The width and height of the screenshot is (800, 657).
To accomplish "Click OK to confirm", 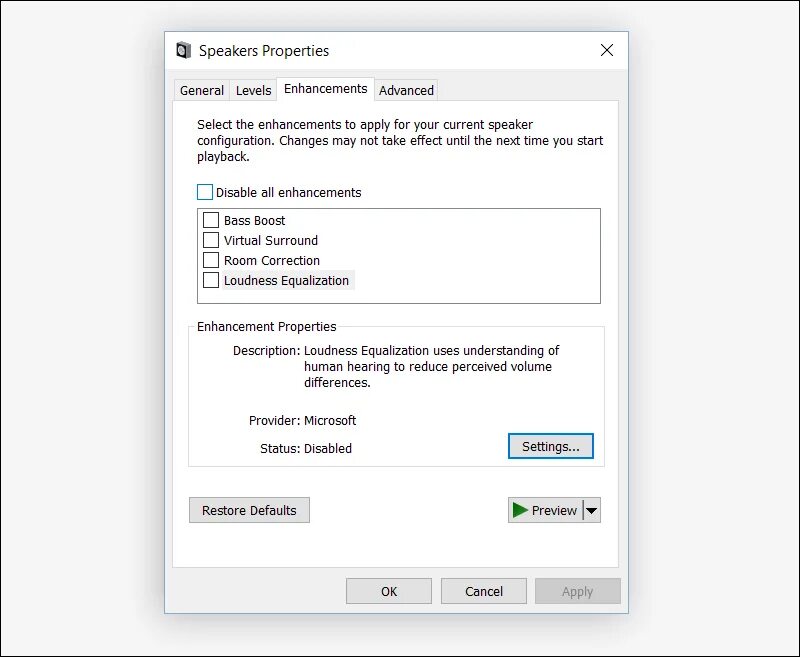I will click(x=389, y=591).
